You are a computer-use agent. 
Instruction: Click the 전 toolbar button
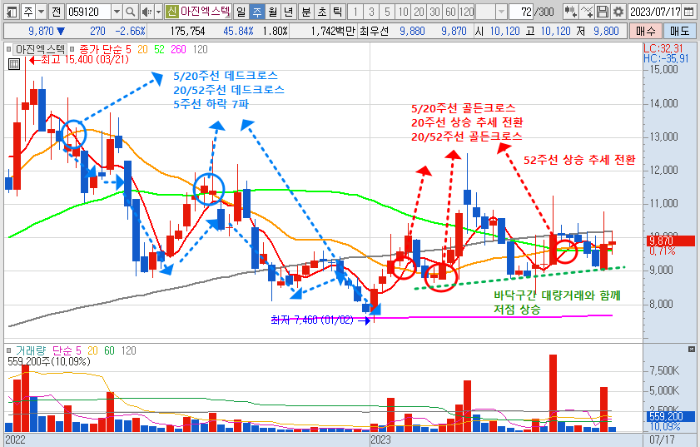pyautogui.click(x=56, y=12)
